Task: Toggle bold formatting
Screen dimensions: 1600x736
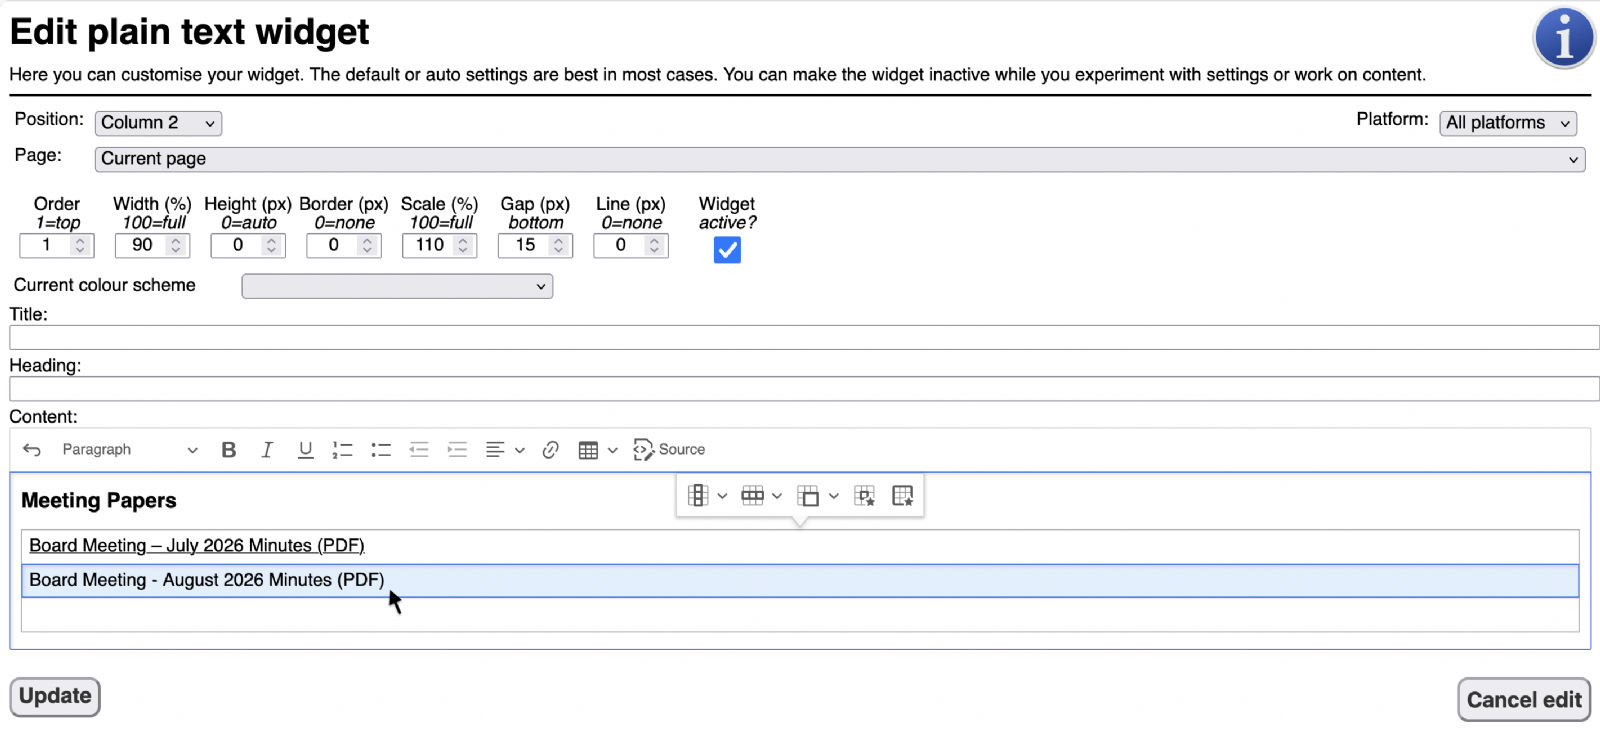Action: (x=229, y=450)
